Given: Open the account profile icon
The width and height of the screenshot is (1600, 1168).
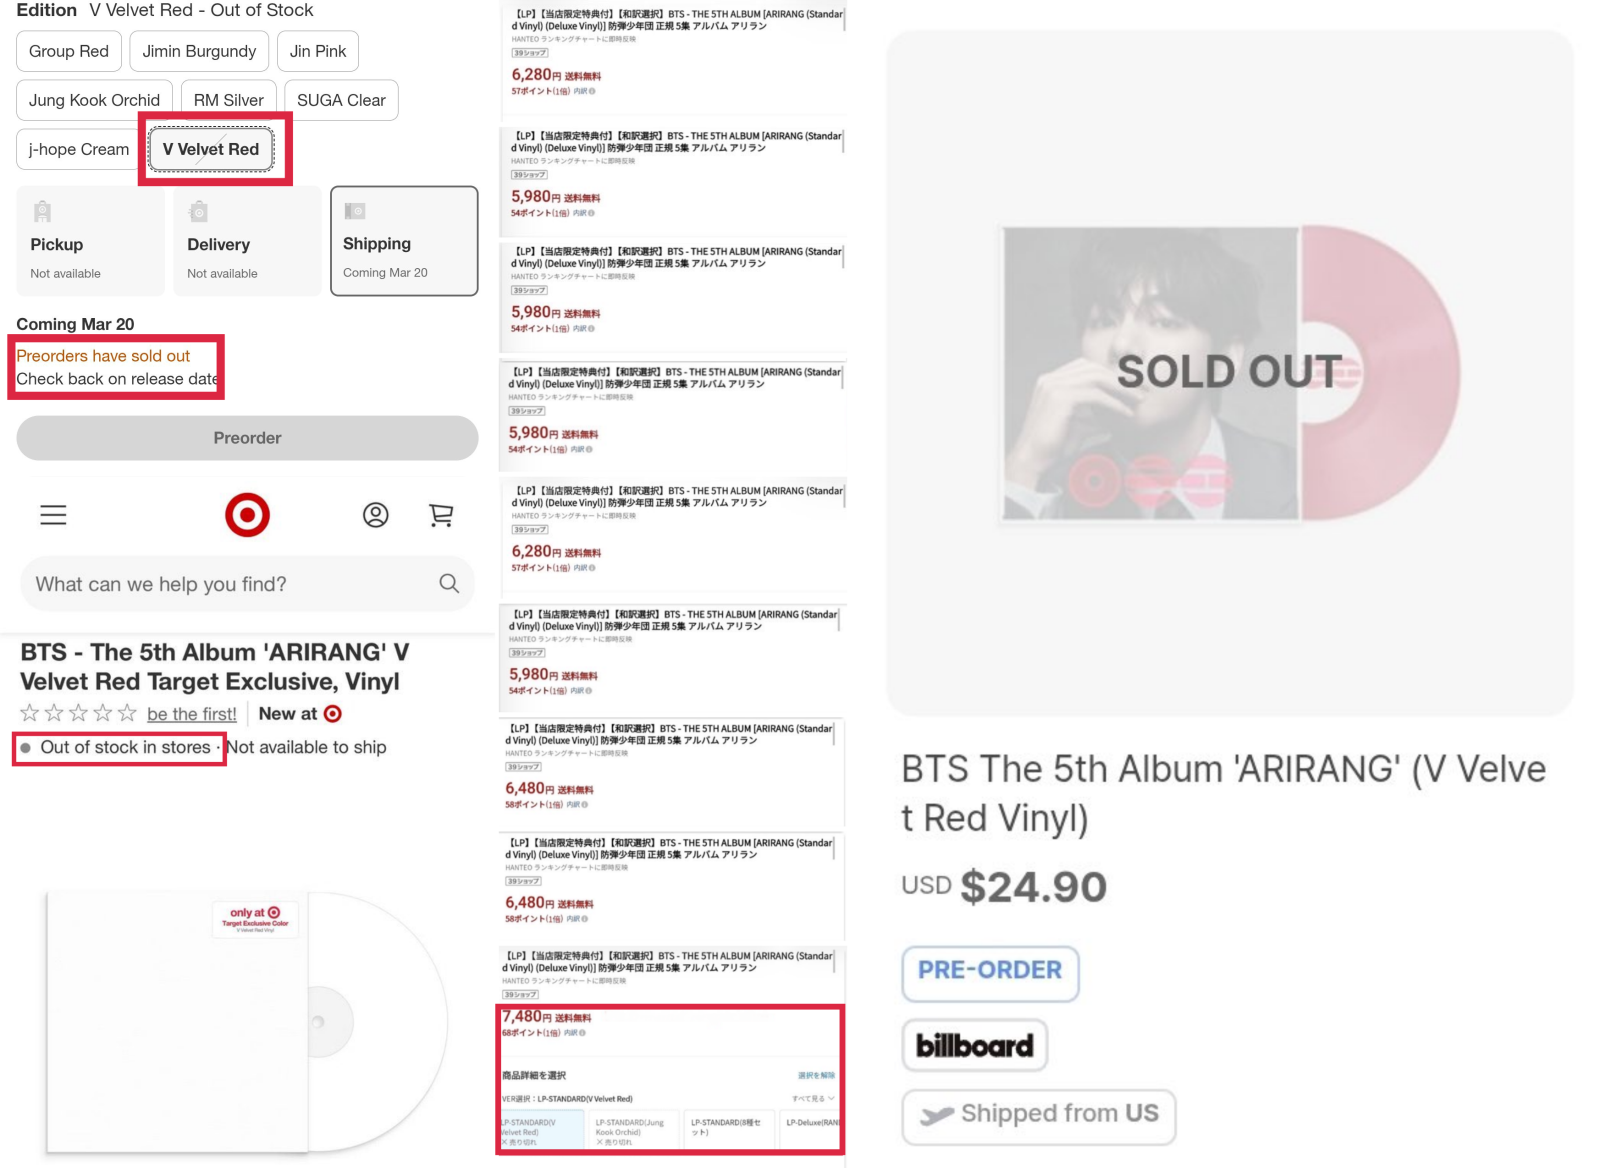Looking at the screenshot, I should click(375, 515).
